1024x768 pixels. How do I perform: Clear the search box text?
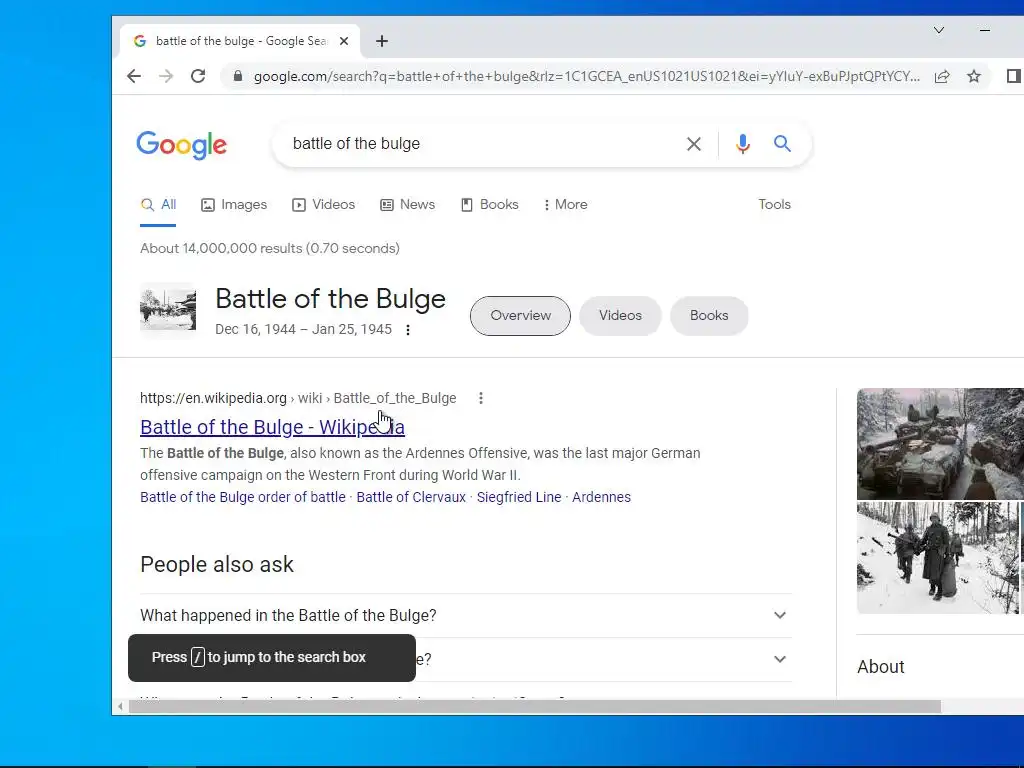pyautogui.click(x=694, y=144)
